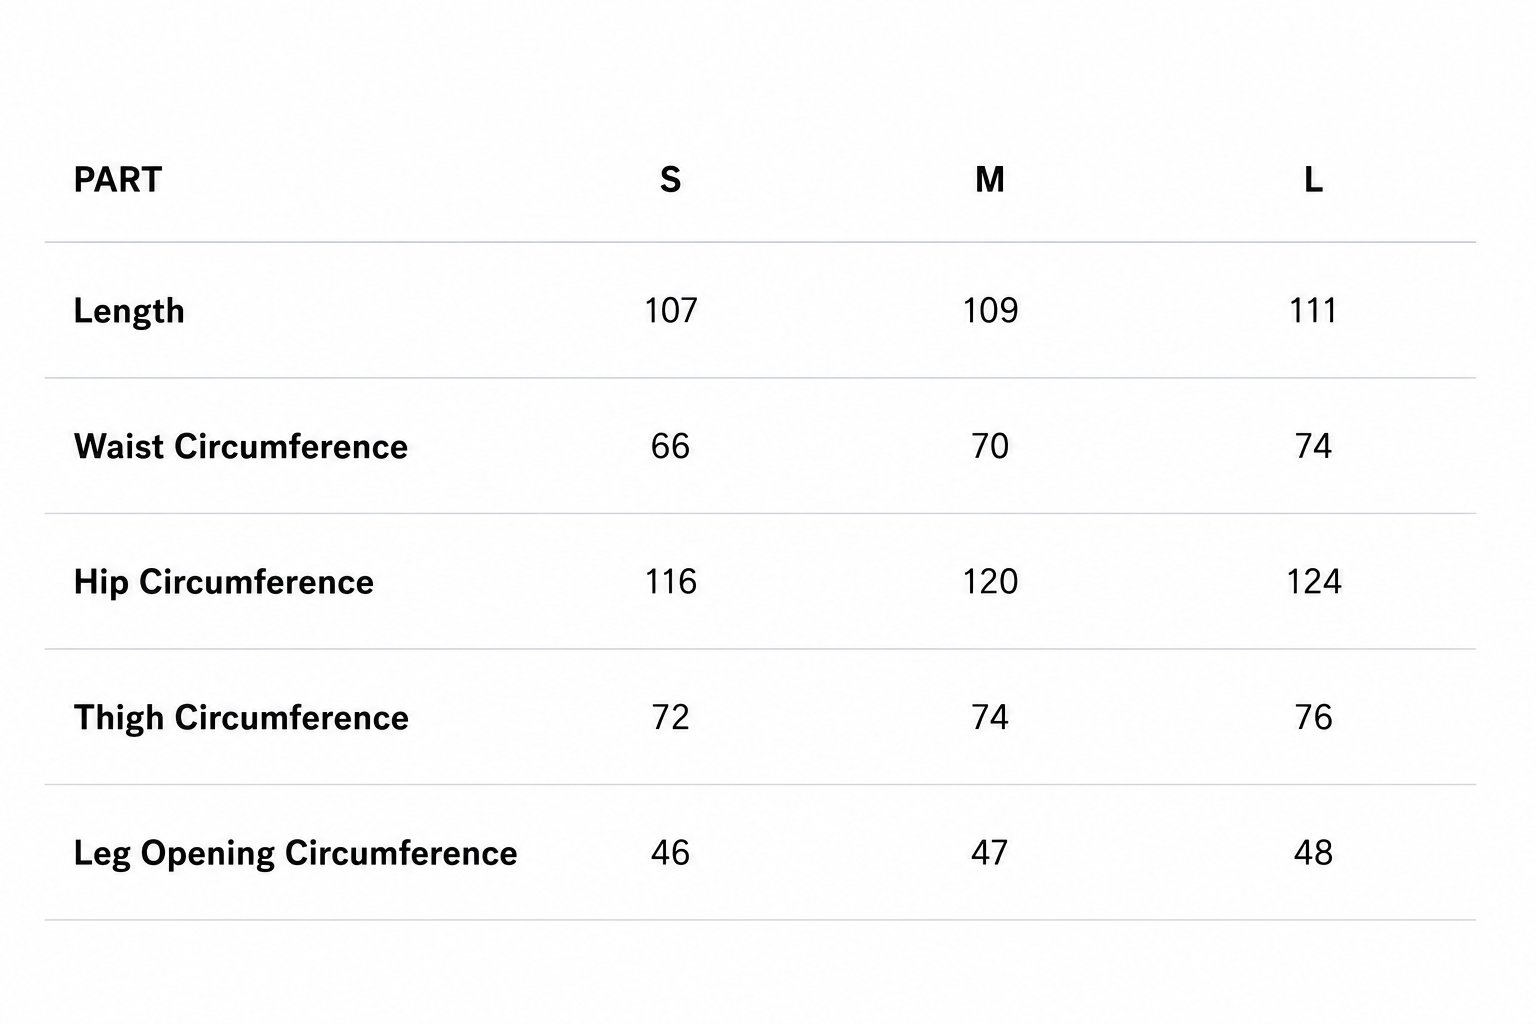Click the Length value 109 for M

click(990, 311)
